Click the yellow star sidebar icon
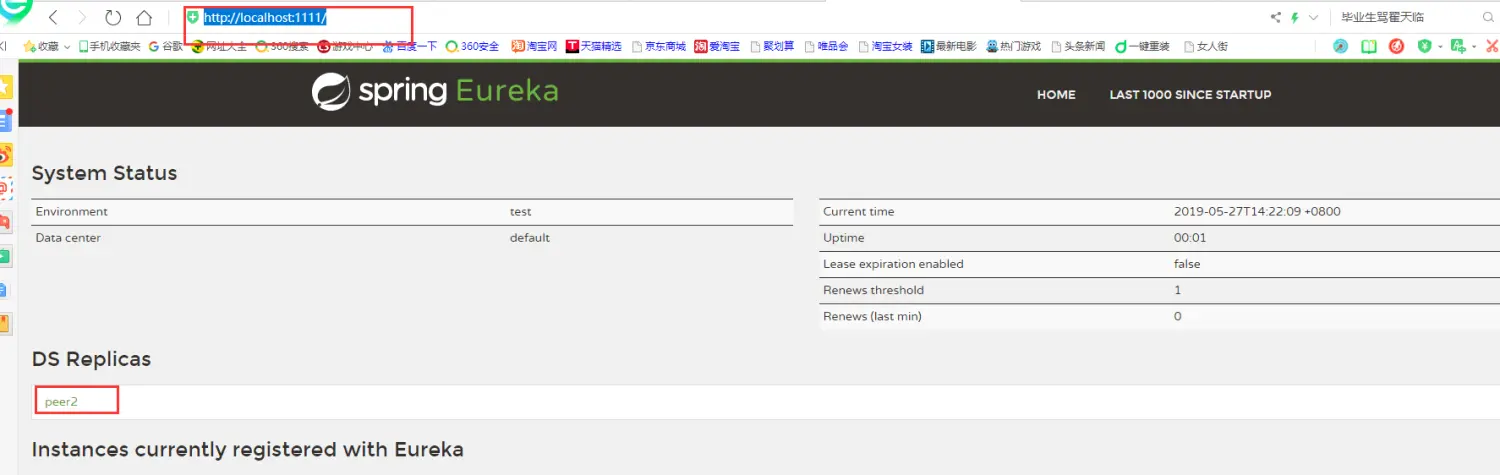 click(x=5, y=87)
